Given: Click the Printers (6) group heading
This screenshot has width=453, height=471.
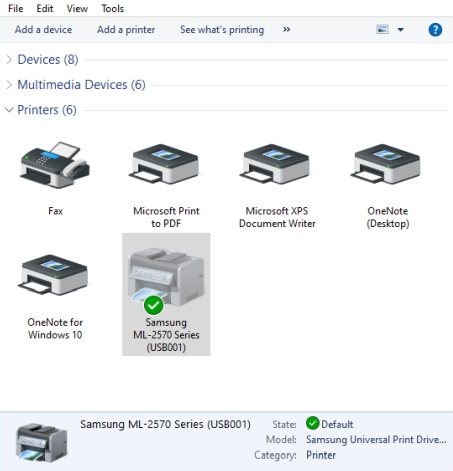Looking at the screenshot, I should click(x=47, y=110).
